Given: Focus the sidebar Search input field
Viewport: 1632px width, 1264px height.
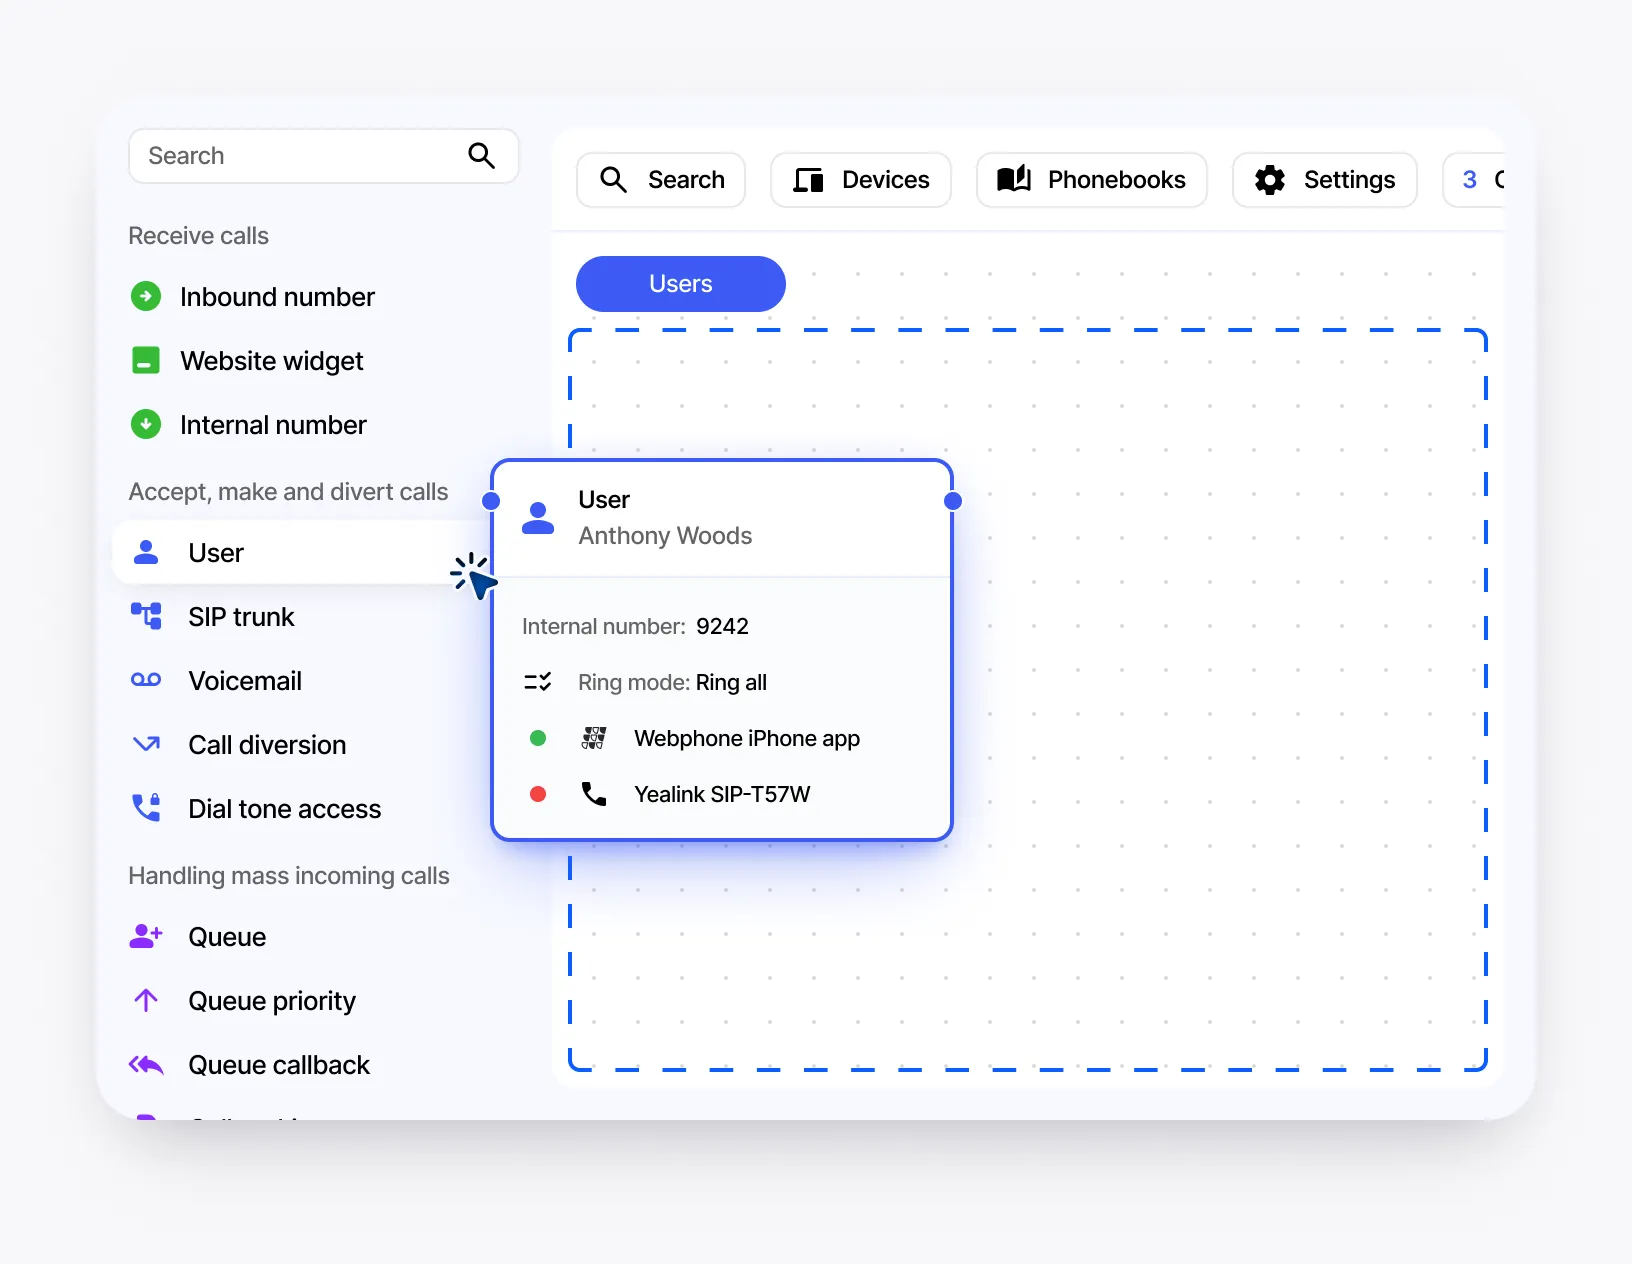Looking at the screenshot, I should pyautogui.click(x=324, y=156).
